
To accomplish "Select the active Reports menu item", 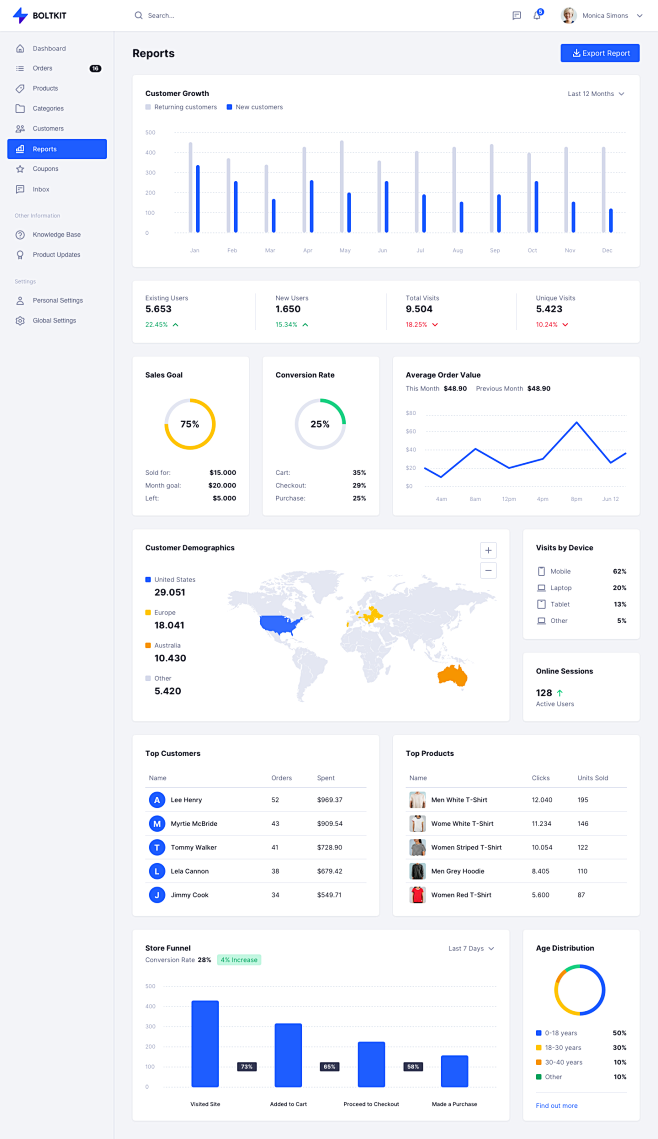I will [x=57, y=149].
